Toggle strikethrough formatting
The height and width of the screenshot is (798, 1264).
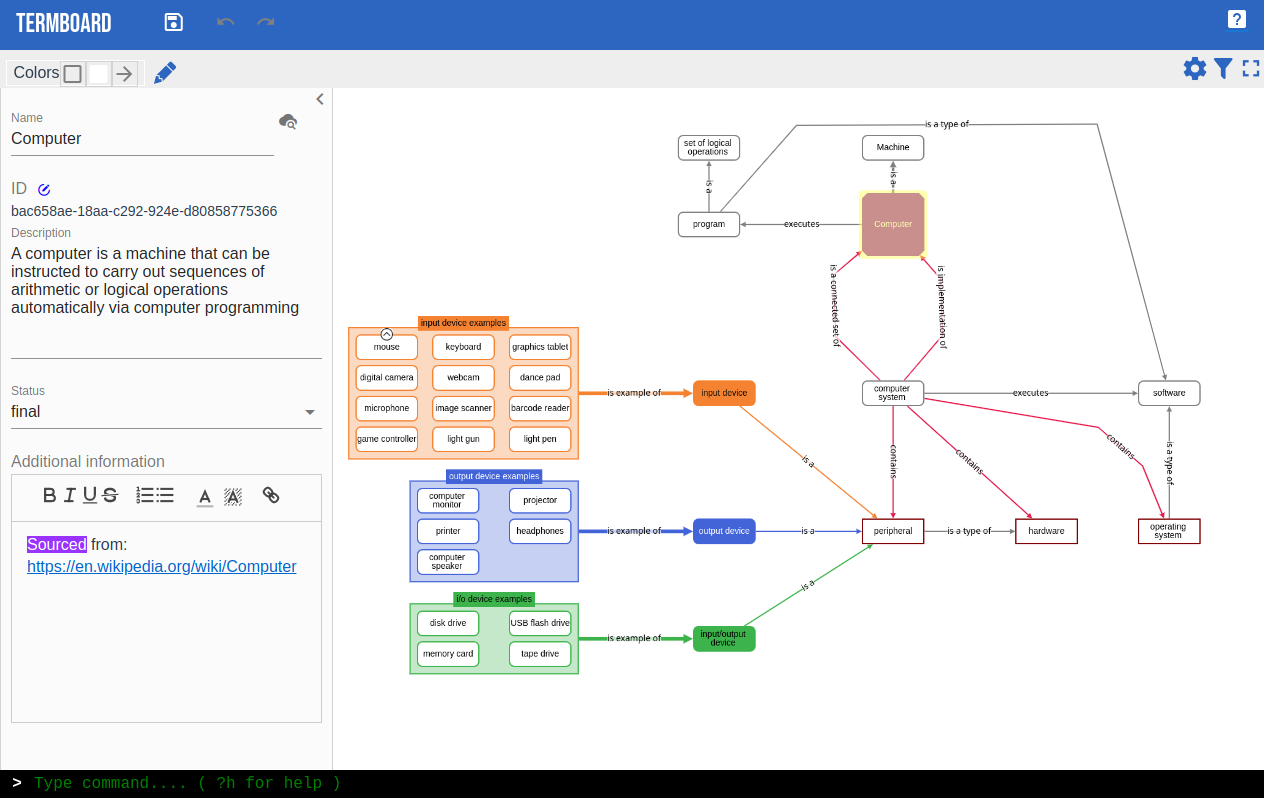(110, 495)
